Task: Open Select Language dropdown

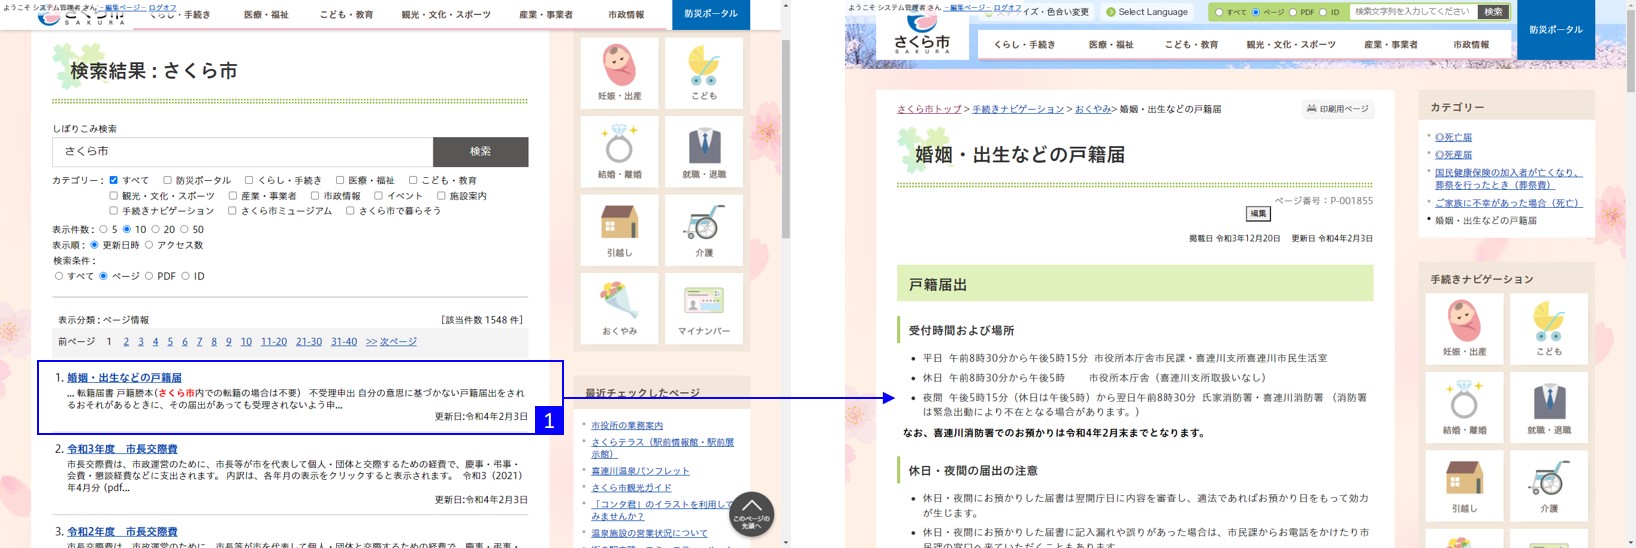Action: pos(1147,12)
